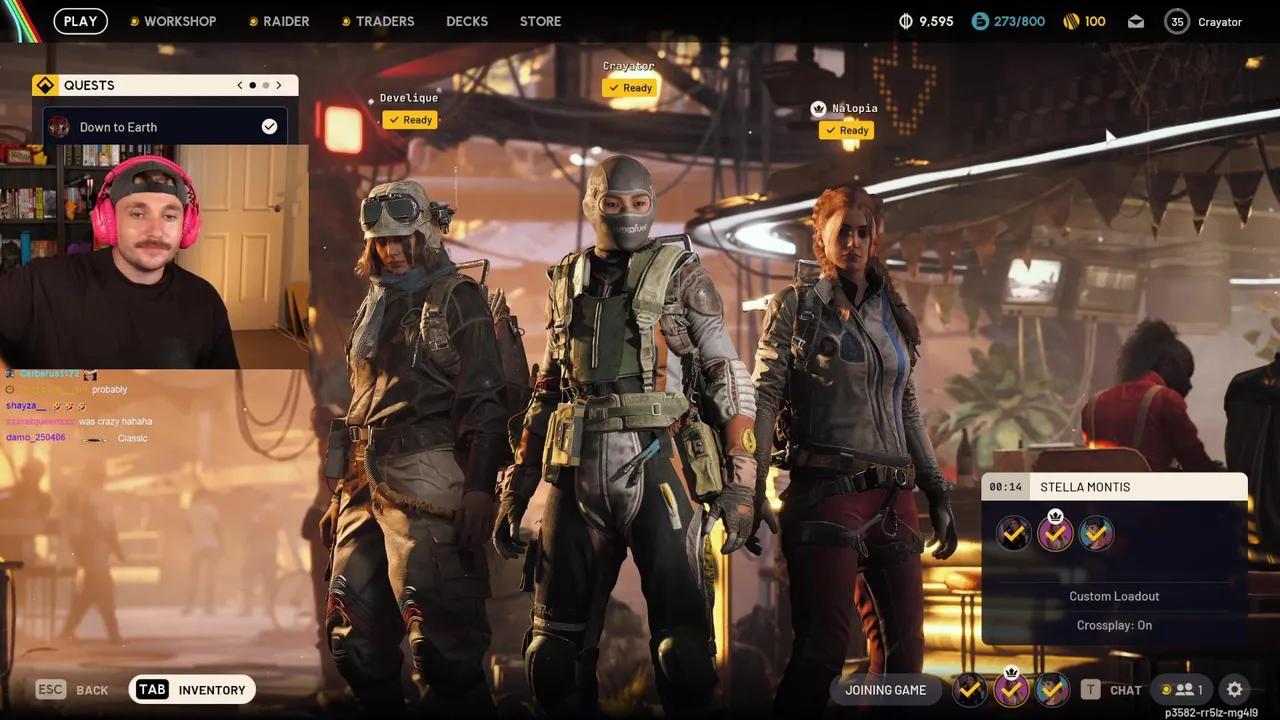The height and width of the screenshot is (720, 1280).
Task: Click the party leader crown beside Nalopia
Action: click(818, 108)
